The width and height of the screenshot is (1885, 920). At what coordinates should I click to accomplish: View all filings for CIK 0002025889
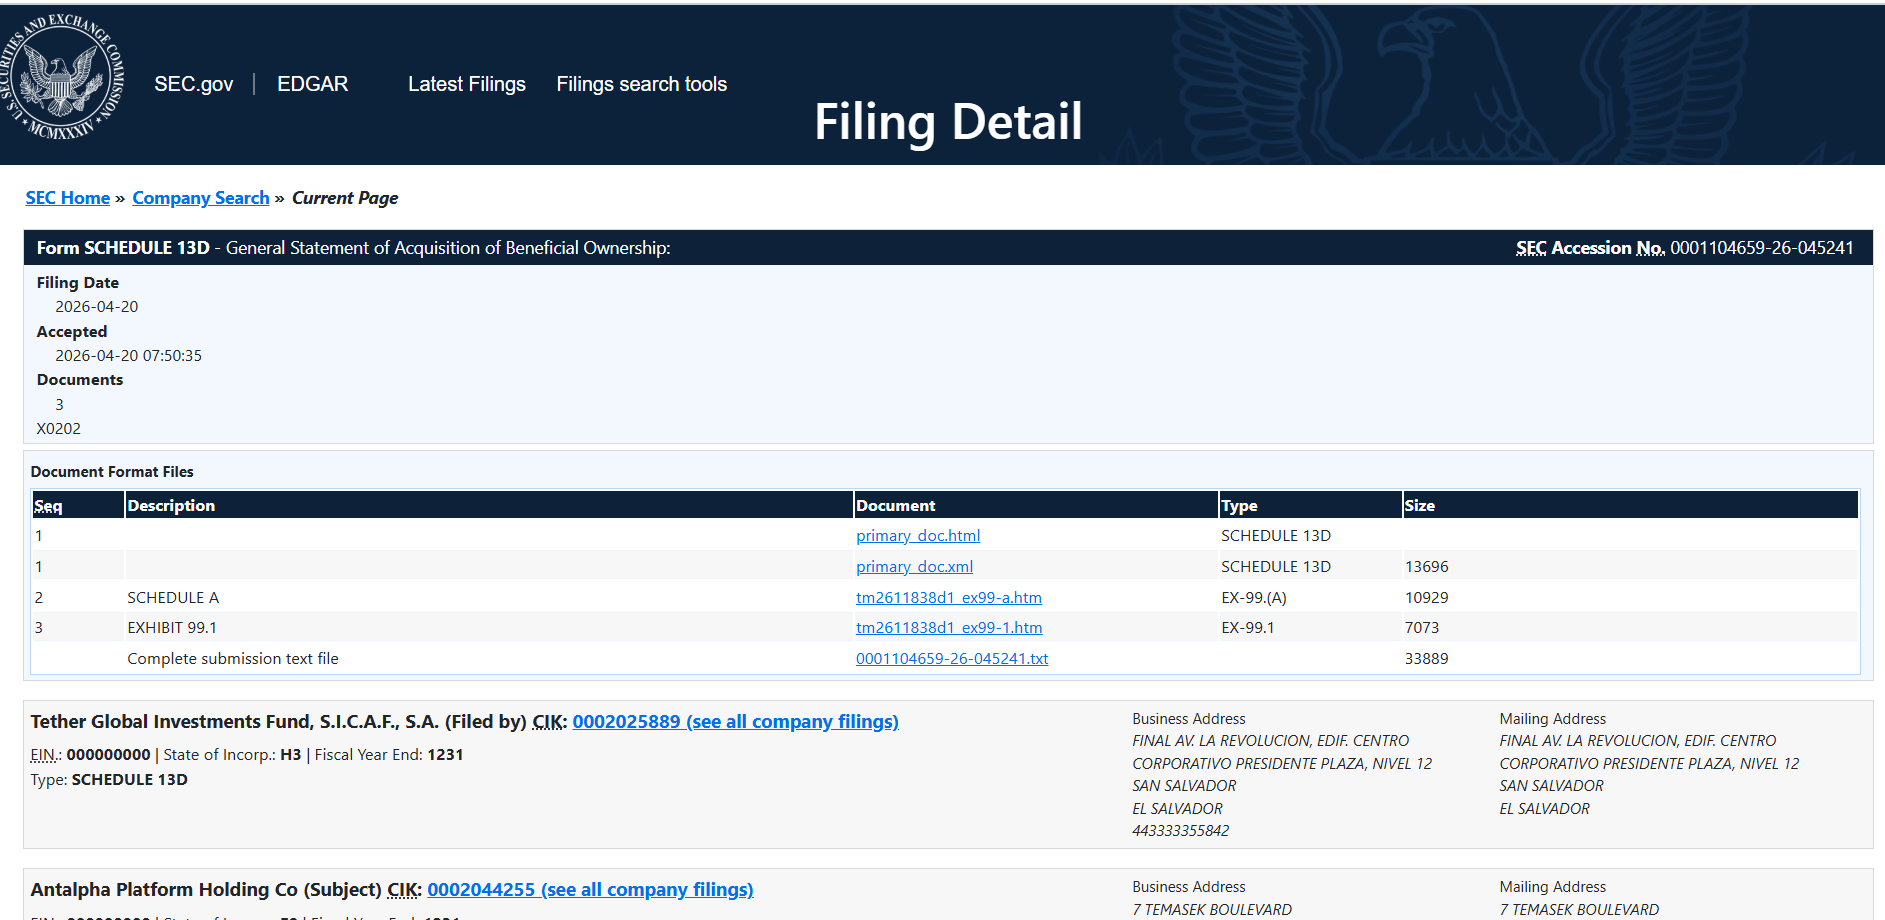coord(735,722)
